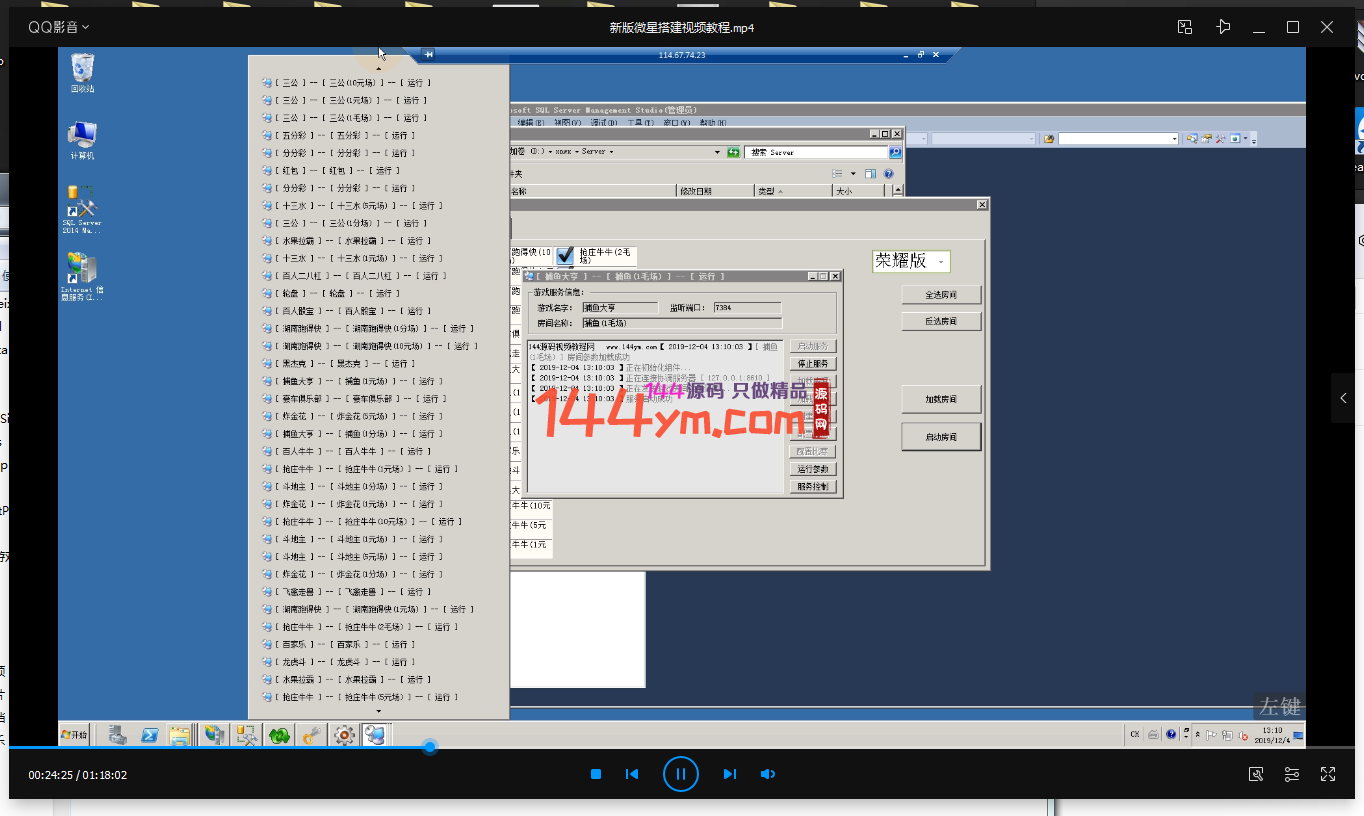Screen dimensions: 1364x816
Task: Enter fullscreen mode in player
Action: click(1328, 774)
